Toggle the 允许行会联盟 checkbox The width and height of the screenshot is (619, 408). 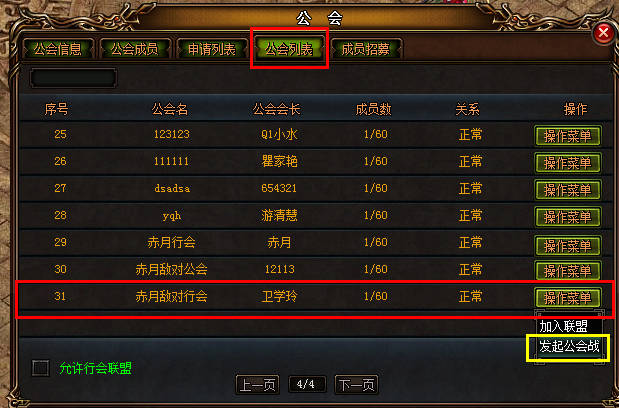(41, 368)
